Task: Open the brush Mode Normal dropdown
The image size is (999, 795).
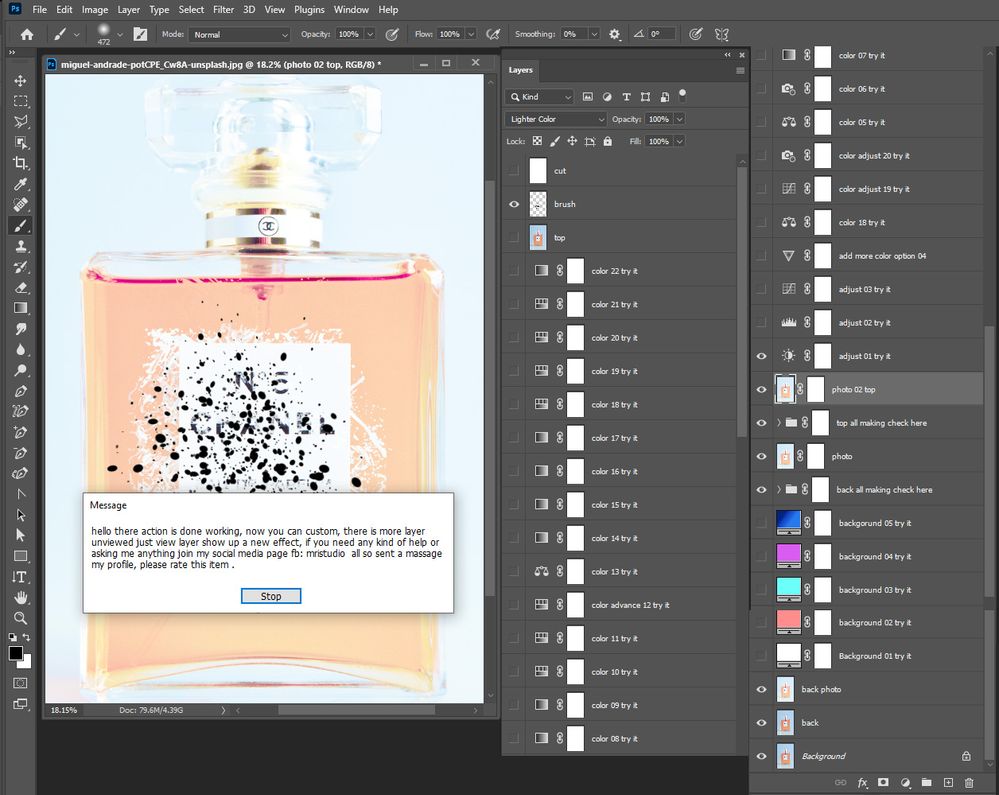Action: (x=239, y=34)
